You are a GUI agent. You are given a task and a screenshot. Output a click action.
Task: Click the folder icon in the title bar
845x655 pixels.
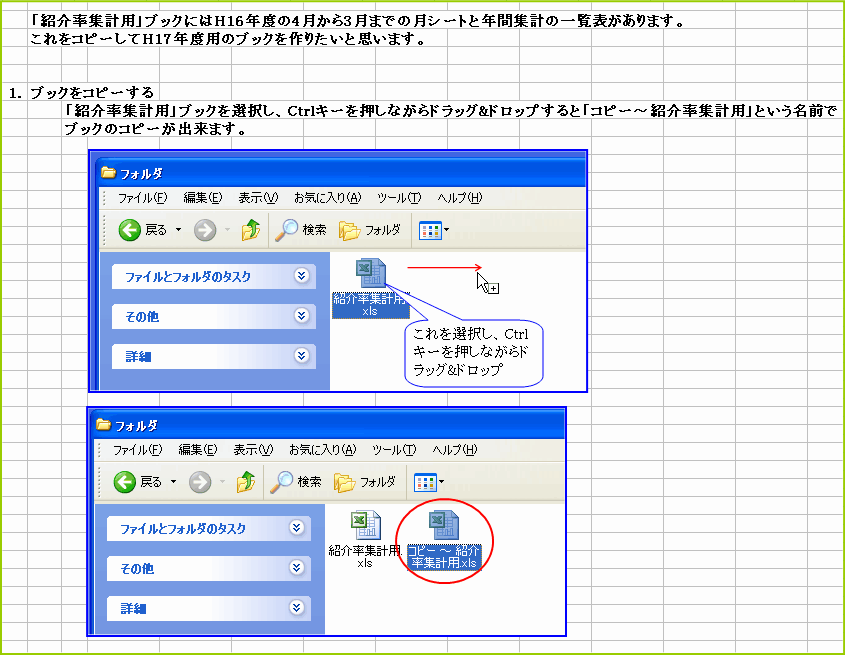110,172
